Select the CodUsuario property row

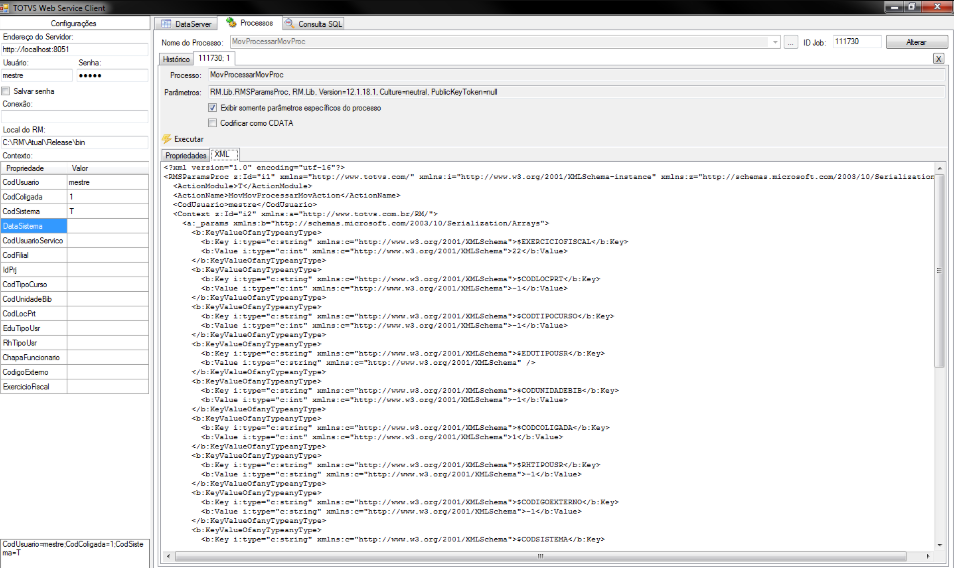pyautogui.click(x=74, y=182)
